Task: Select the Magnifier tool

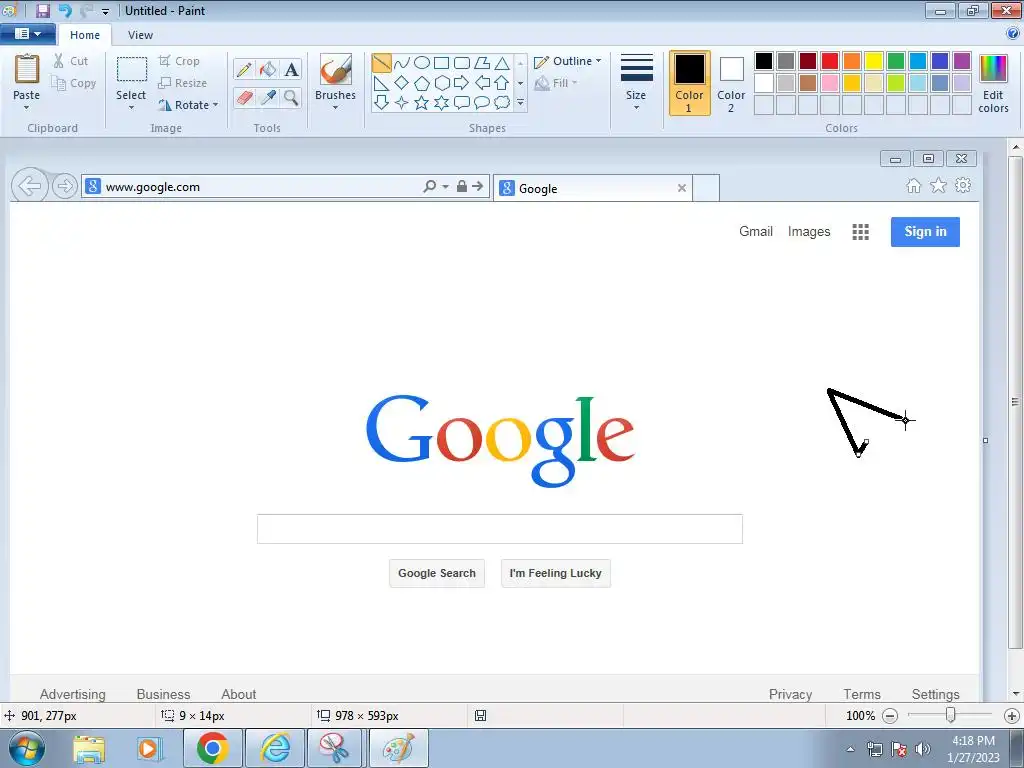Action: click(x=291, y=98)
